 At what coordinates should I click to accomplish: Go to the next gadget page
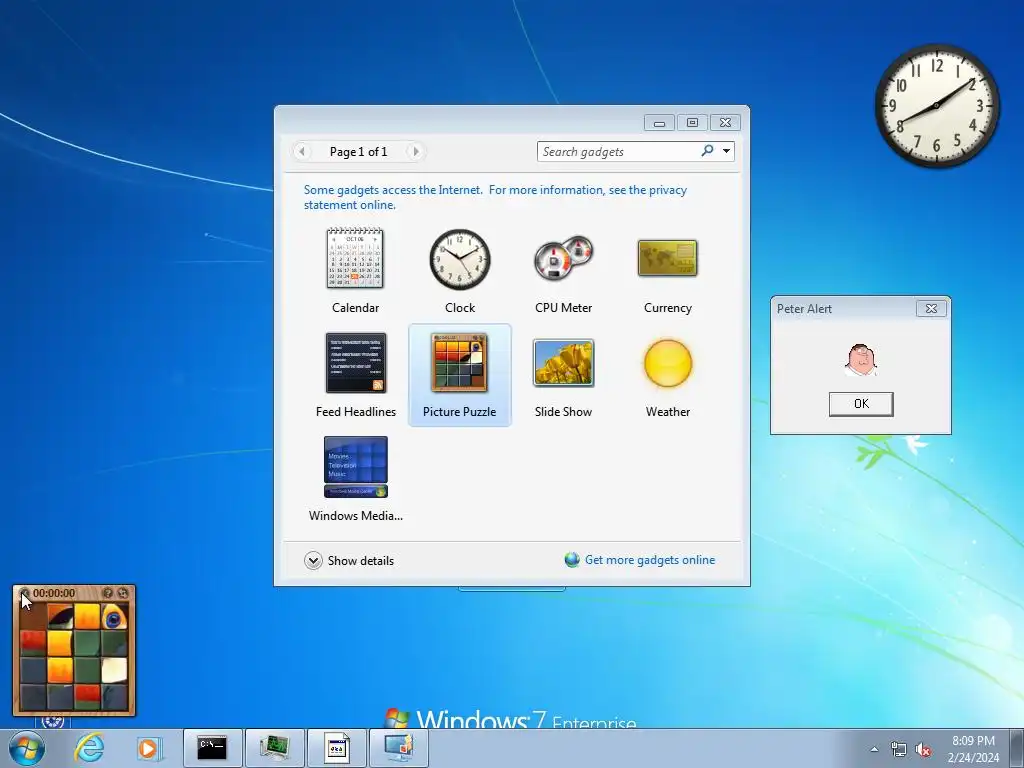[x=415, y=152]
